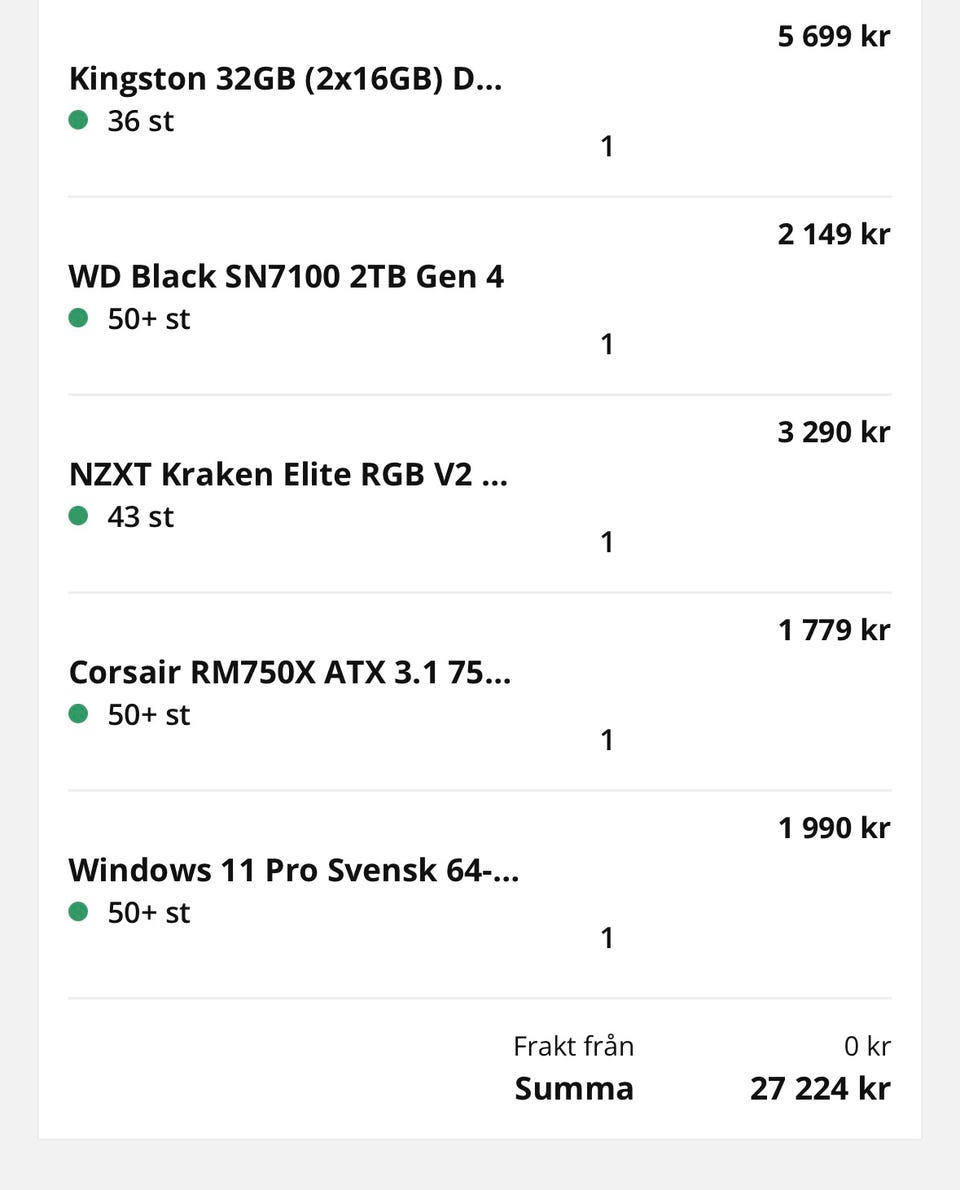Click green stock dot for Windows 11 Pro
This screenshot has width=960, height=1190.
(x=79, y=912)
